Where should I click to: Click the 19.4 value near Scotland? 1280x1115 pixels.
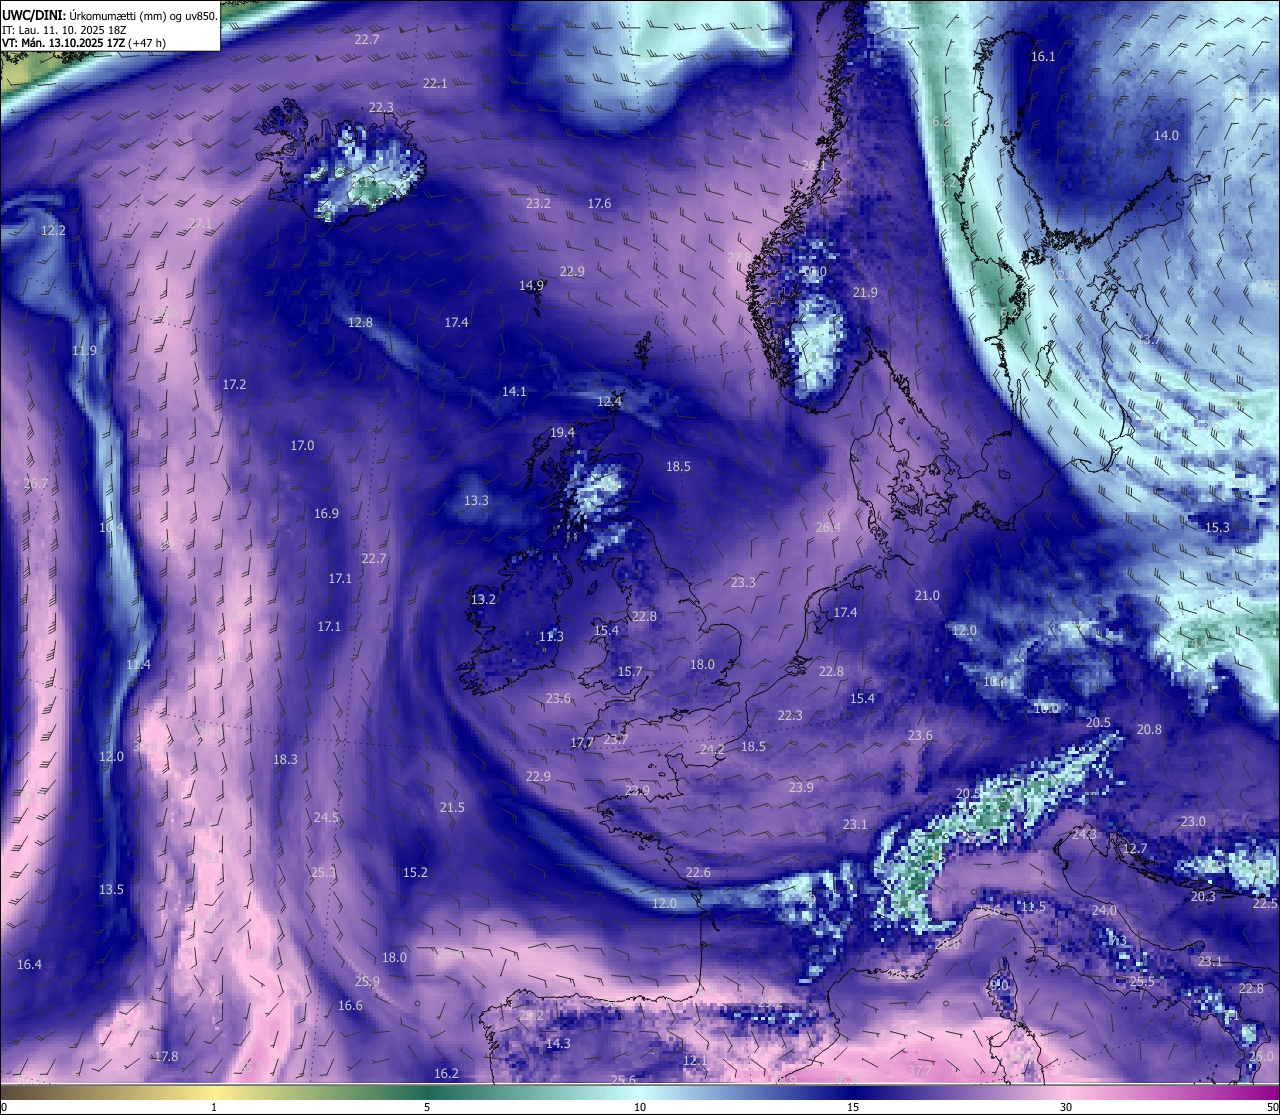point(563,433)
